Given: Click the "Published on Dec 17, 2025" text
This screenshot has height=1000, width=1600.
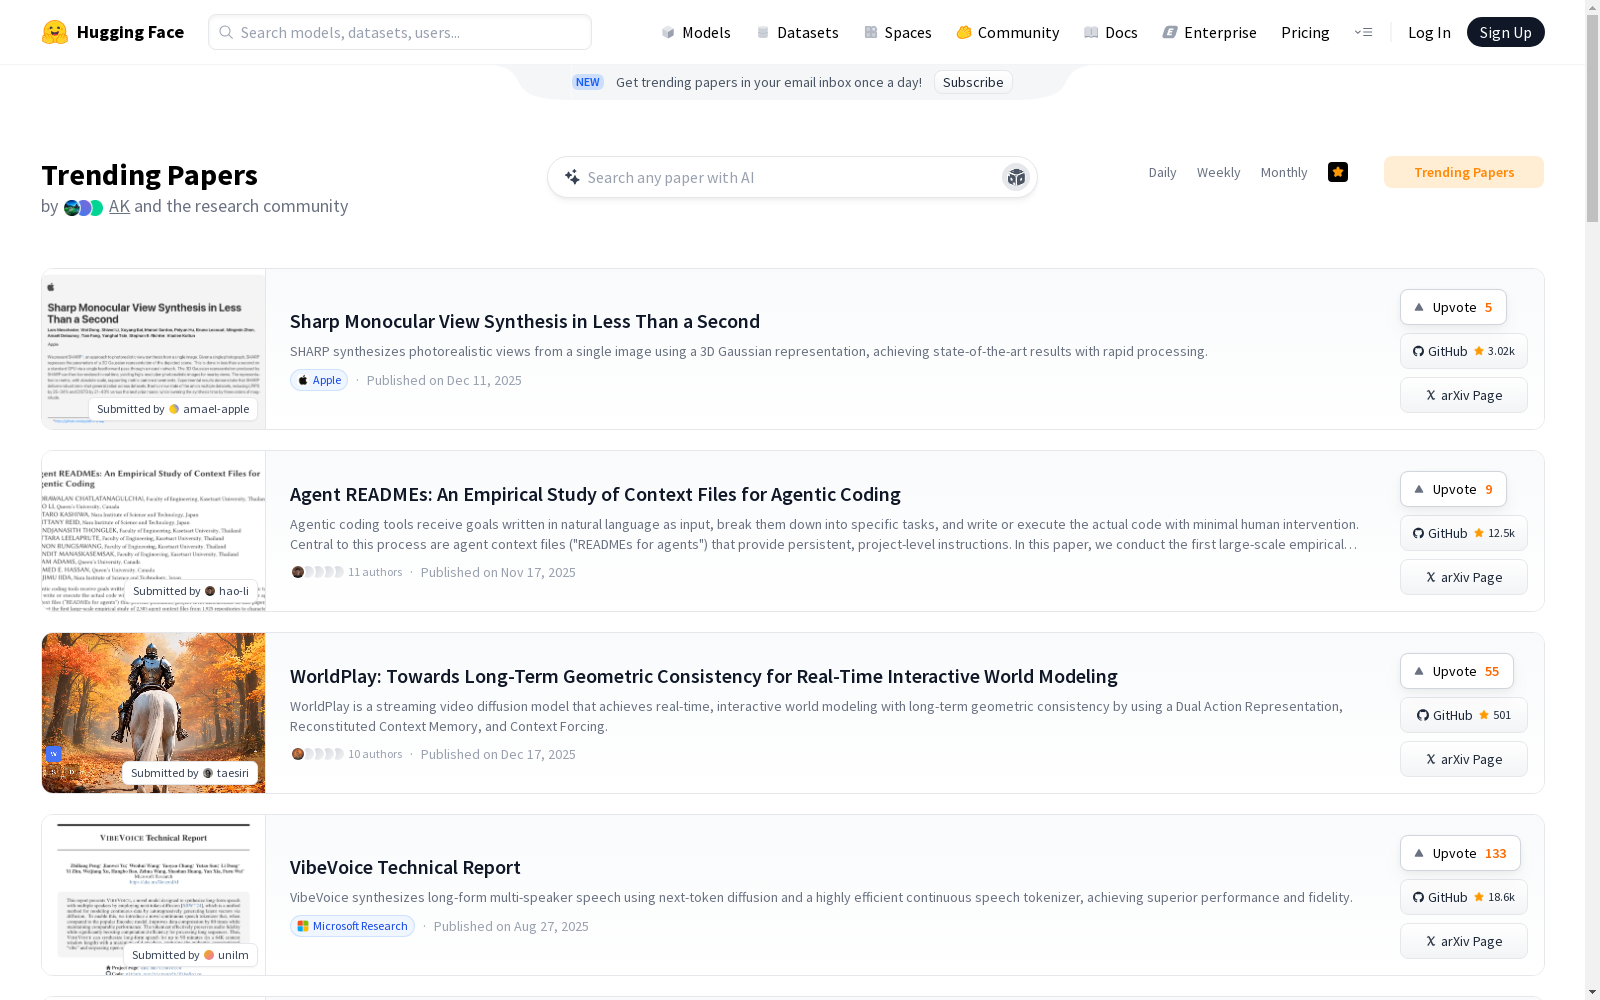Looking at the screenshot, I should (x=498, y=754).
